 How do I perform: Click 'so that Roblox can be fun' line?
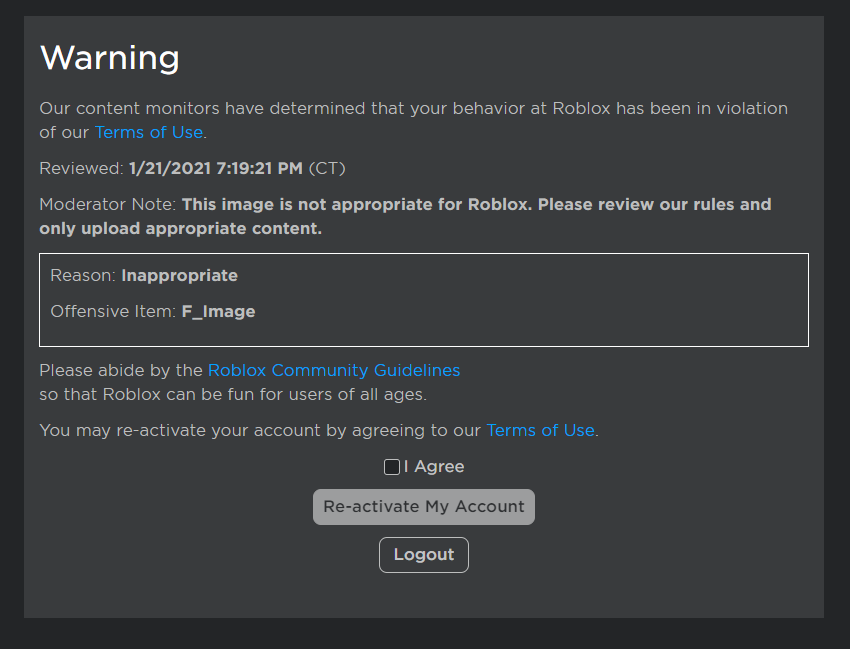[x=233, y=394]
